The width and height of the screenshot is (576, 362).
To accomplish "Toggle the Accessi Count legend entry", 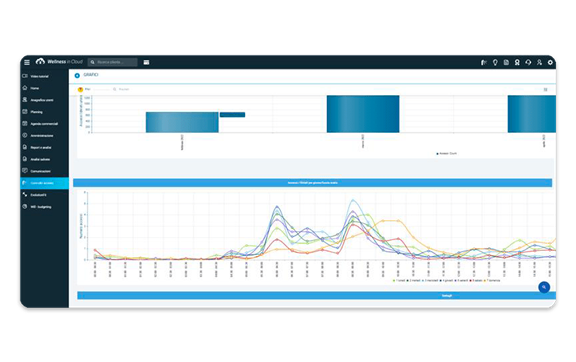I will pyautogui.click(x=446, y=154).
